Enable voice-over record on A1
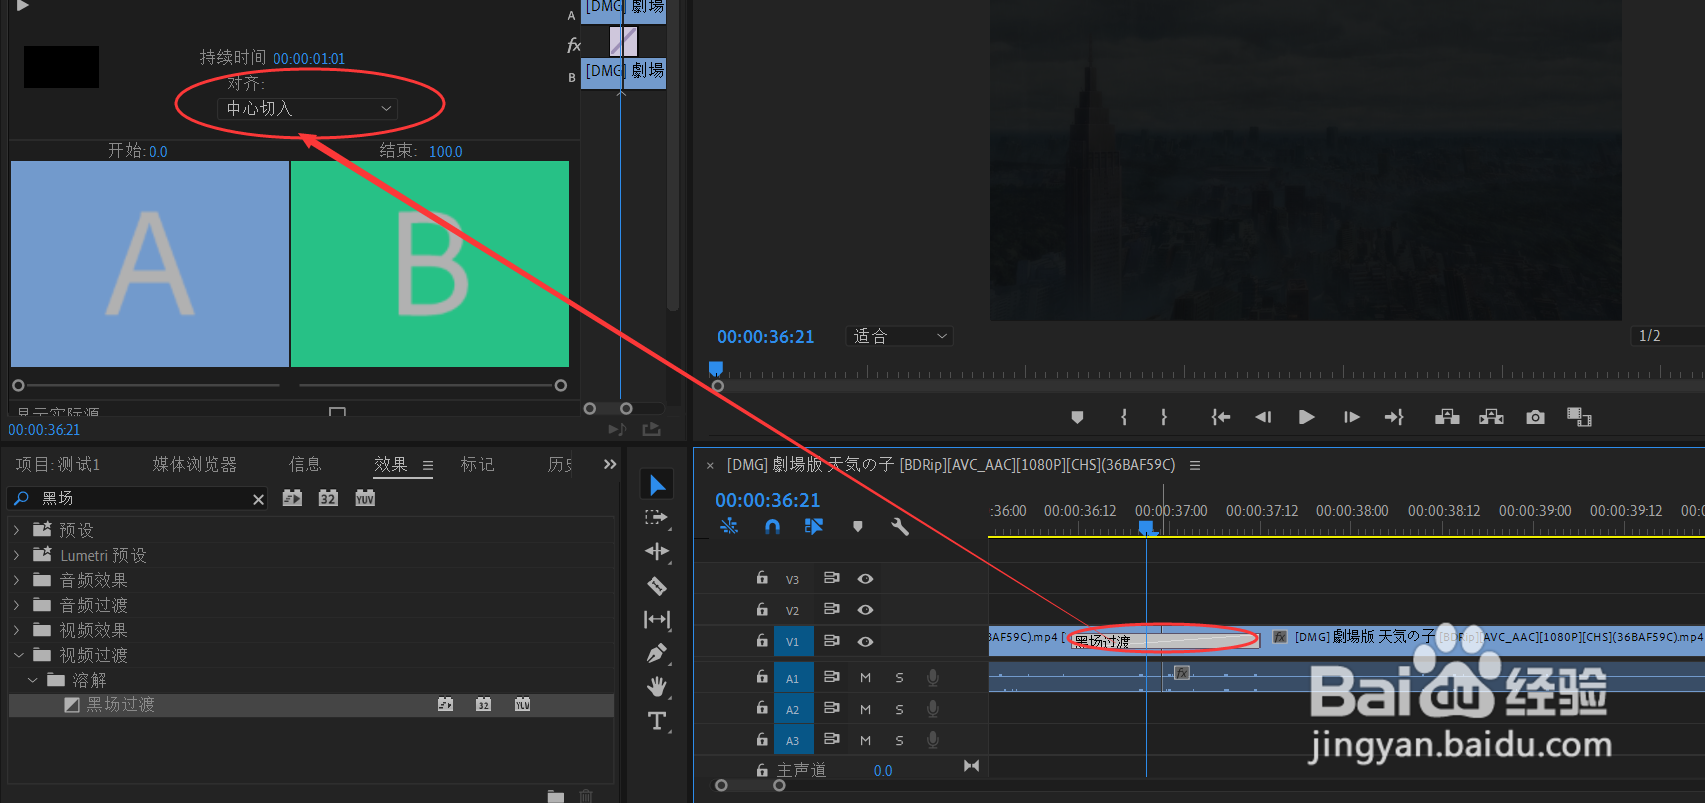The image size is (1705, 803). click(933, 678)
